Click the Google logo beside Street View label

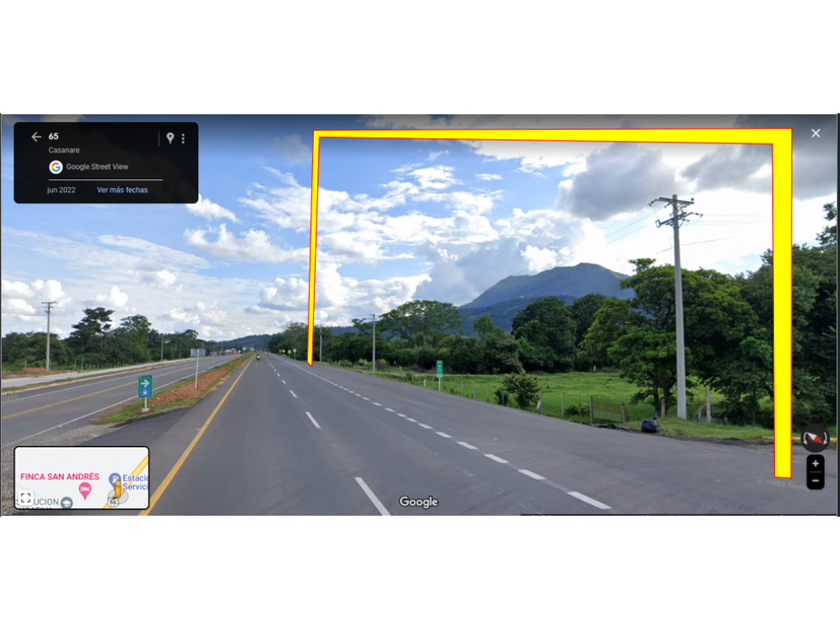[x=56, y=167]
